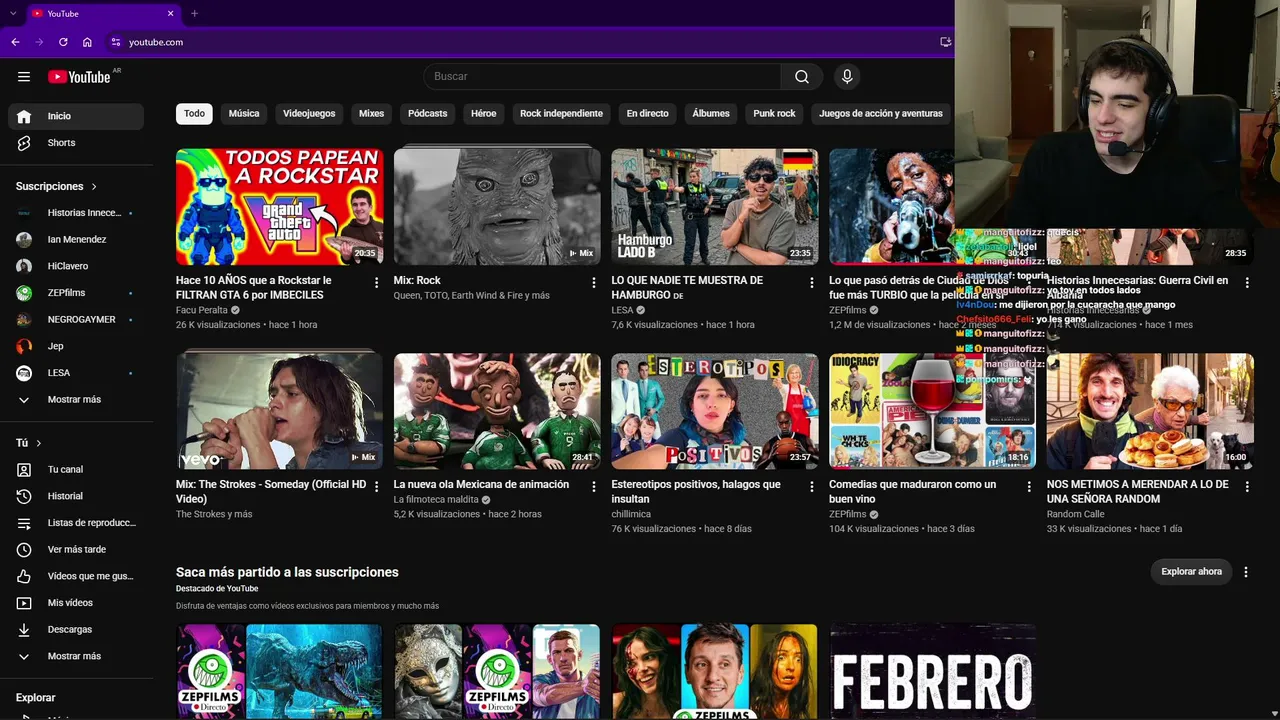Open HiClavero channel avatar
Screen dimensions: 1280x720
(25, 266)
